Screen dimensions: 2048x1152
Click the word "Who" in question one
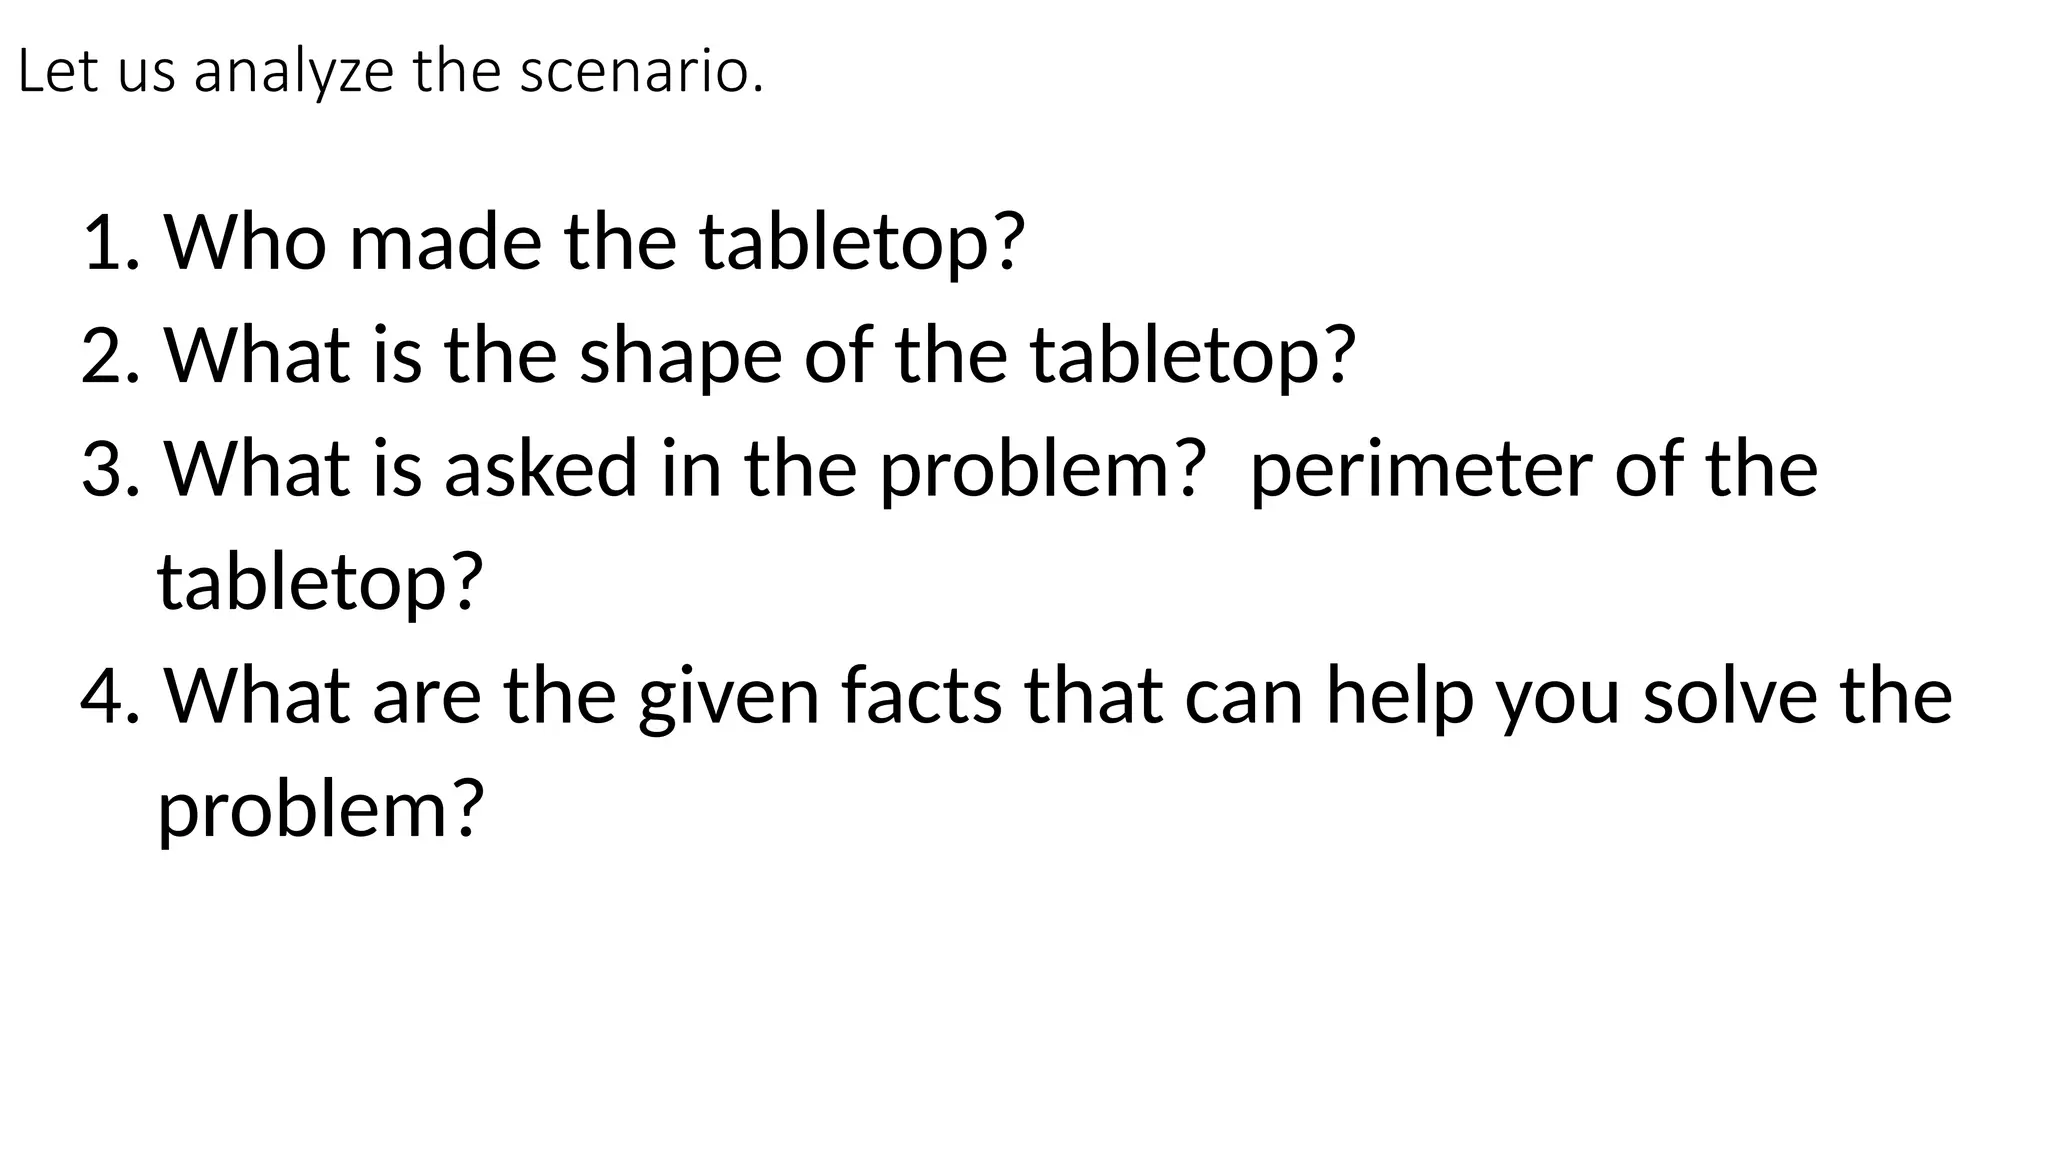246,242
